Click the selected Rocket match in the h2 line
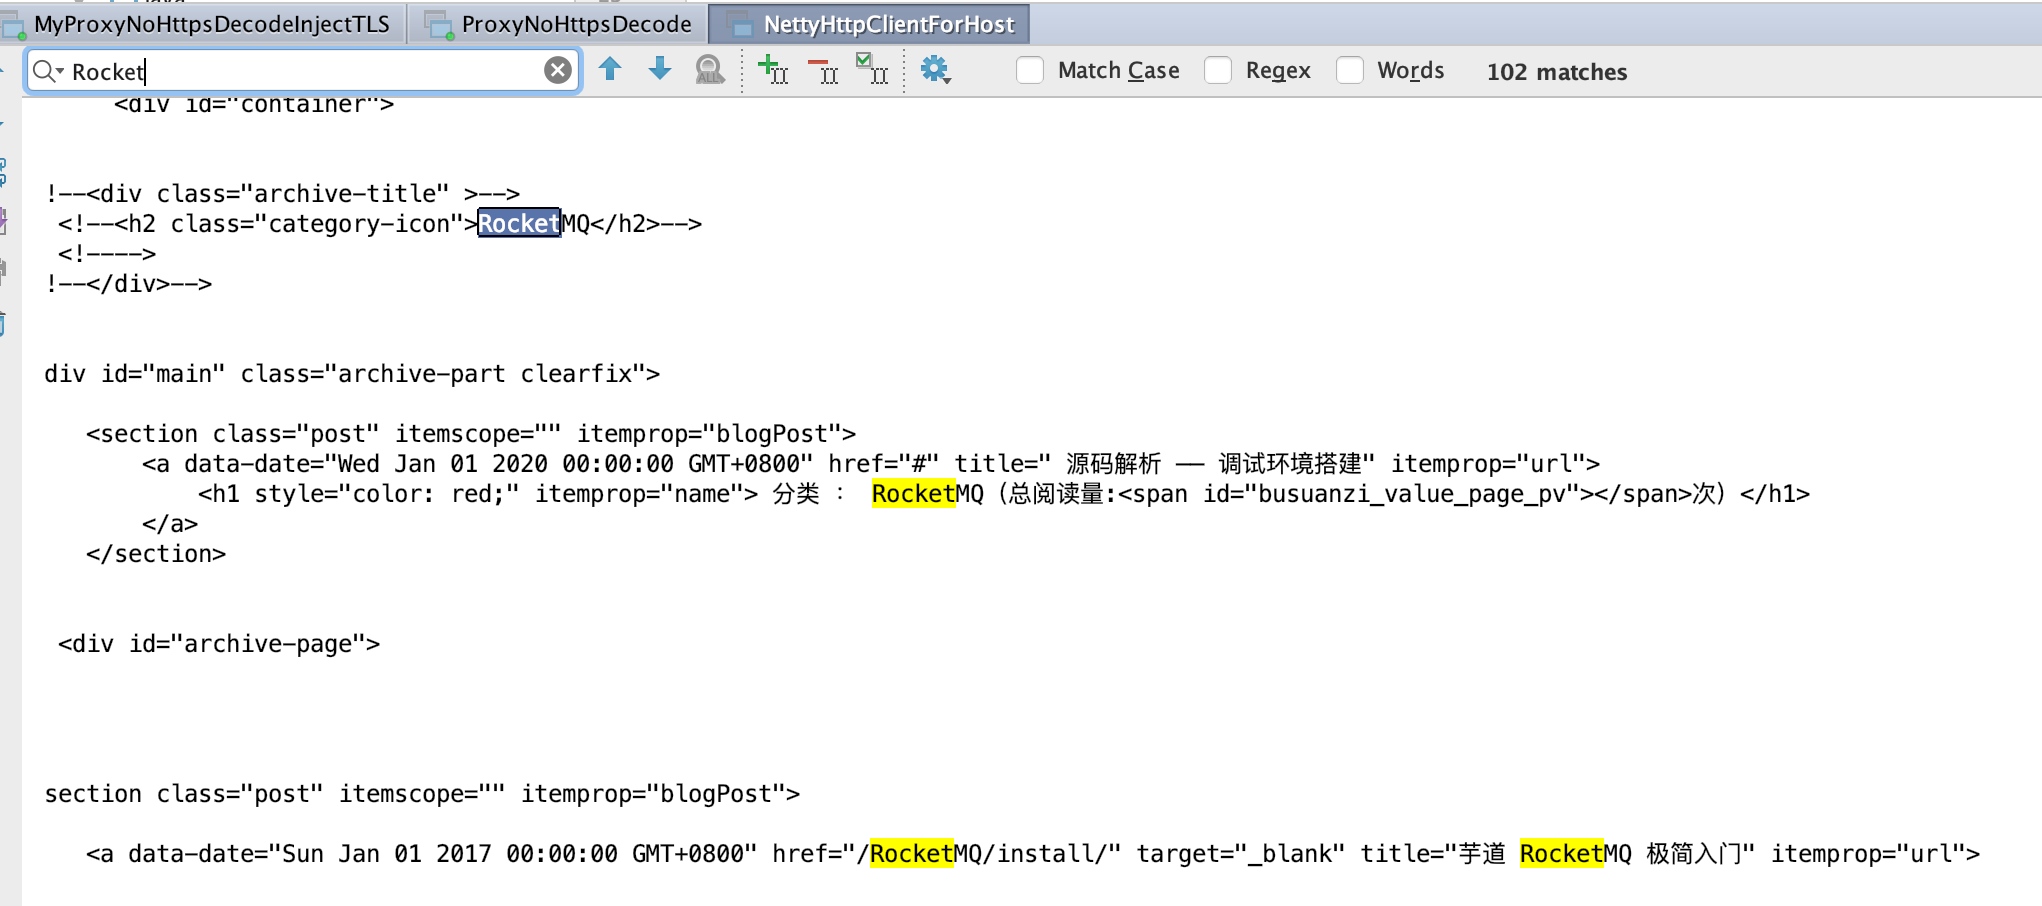Image resolution: width=2042 pixels, height=906 pixels. tap(519, 223)
